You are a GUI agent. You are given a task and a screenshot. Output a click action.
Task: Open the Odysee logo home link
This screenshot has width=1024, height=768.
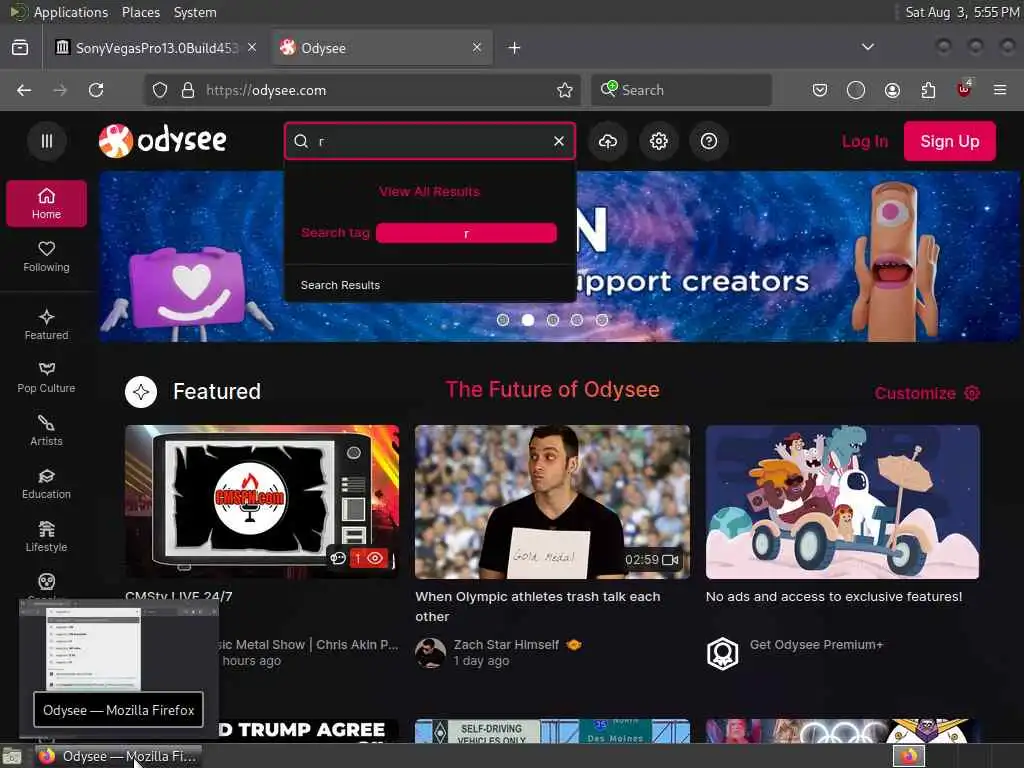pos(163,140)
